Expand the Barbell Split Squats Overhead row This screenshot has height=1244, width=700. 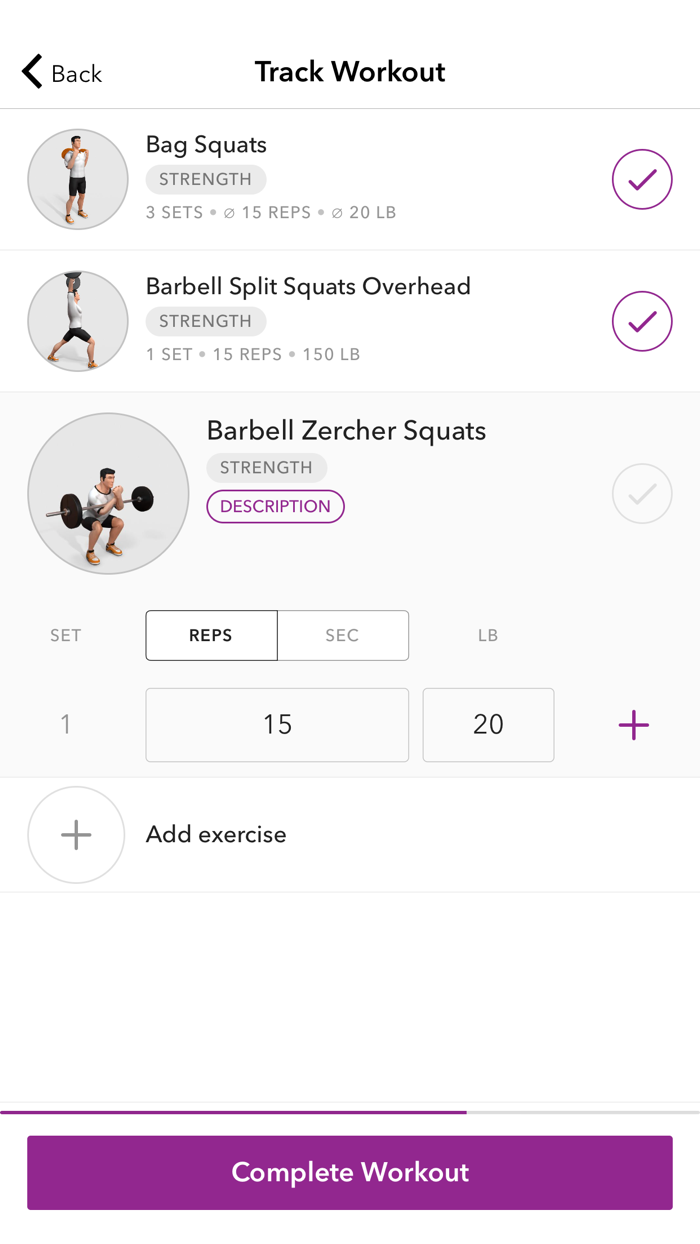click(x=350, y=321)
